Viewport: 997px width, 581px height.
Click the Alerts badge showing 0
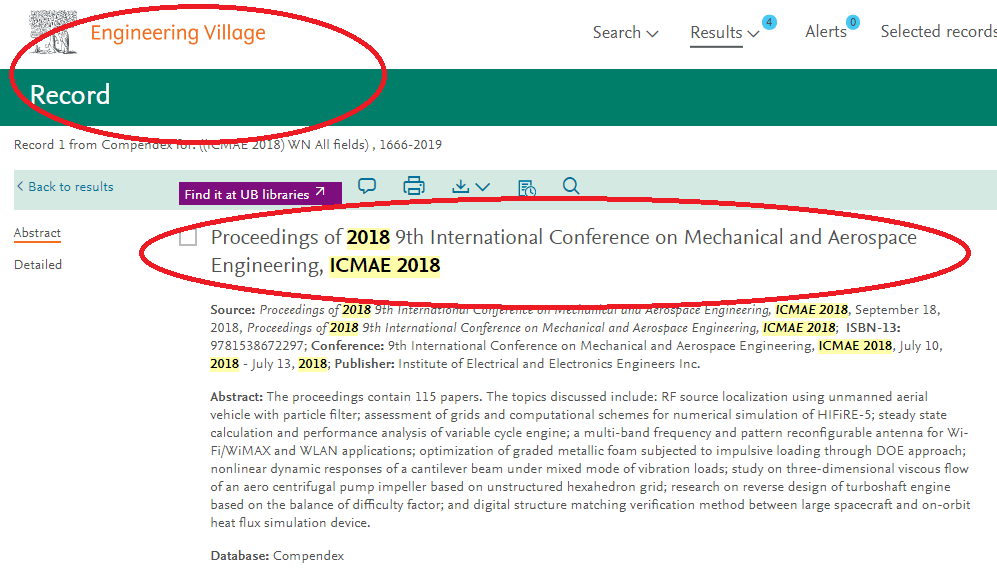tap(853, 22)
